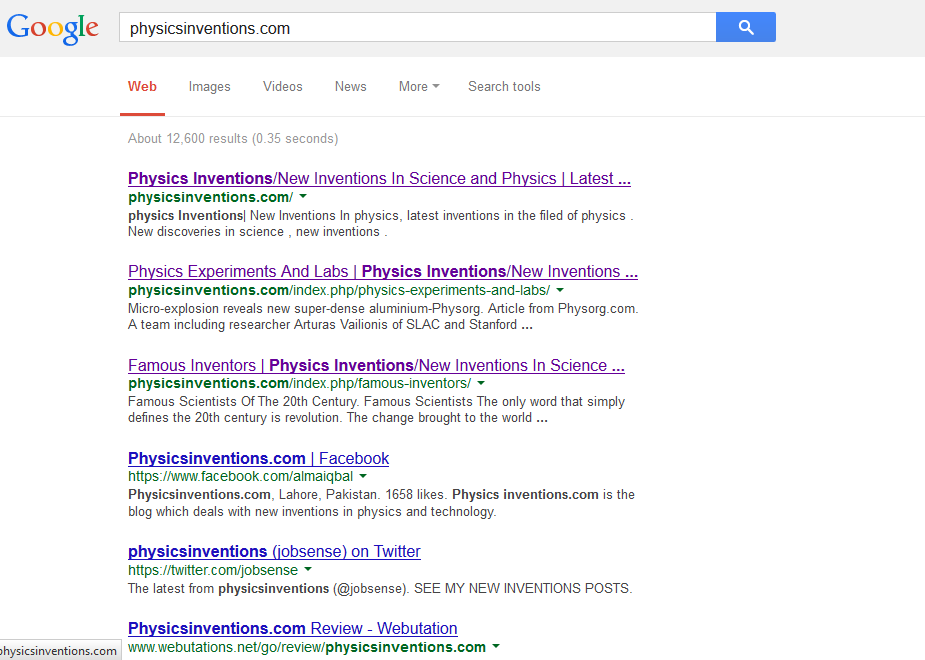Viewport: 925px width, 660px height.
Task: Expand arrow beside famous-inventors URL
Action: tap(481, 383)
